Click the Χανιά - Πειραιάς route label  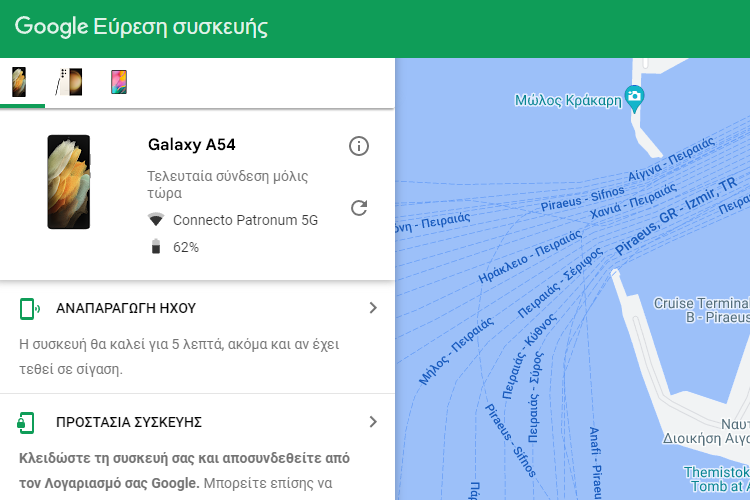tap(633, 201)
